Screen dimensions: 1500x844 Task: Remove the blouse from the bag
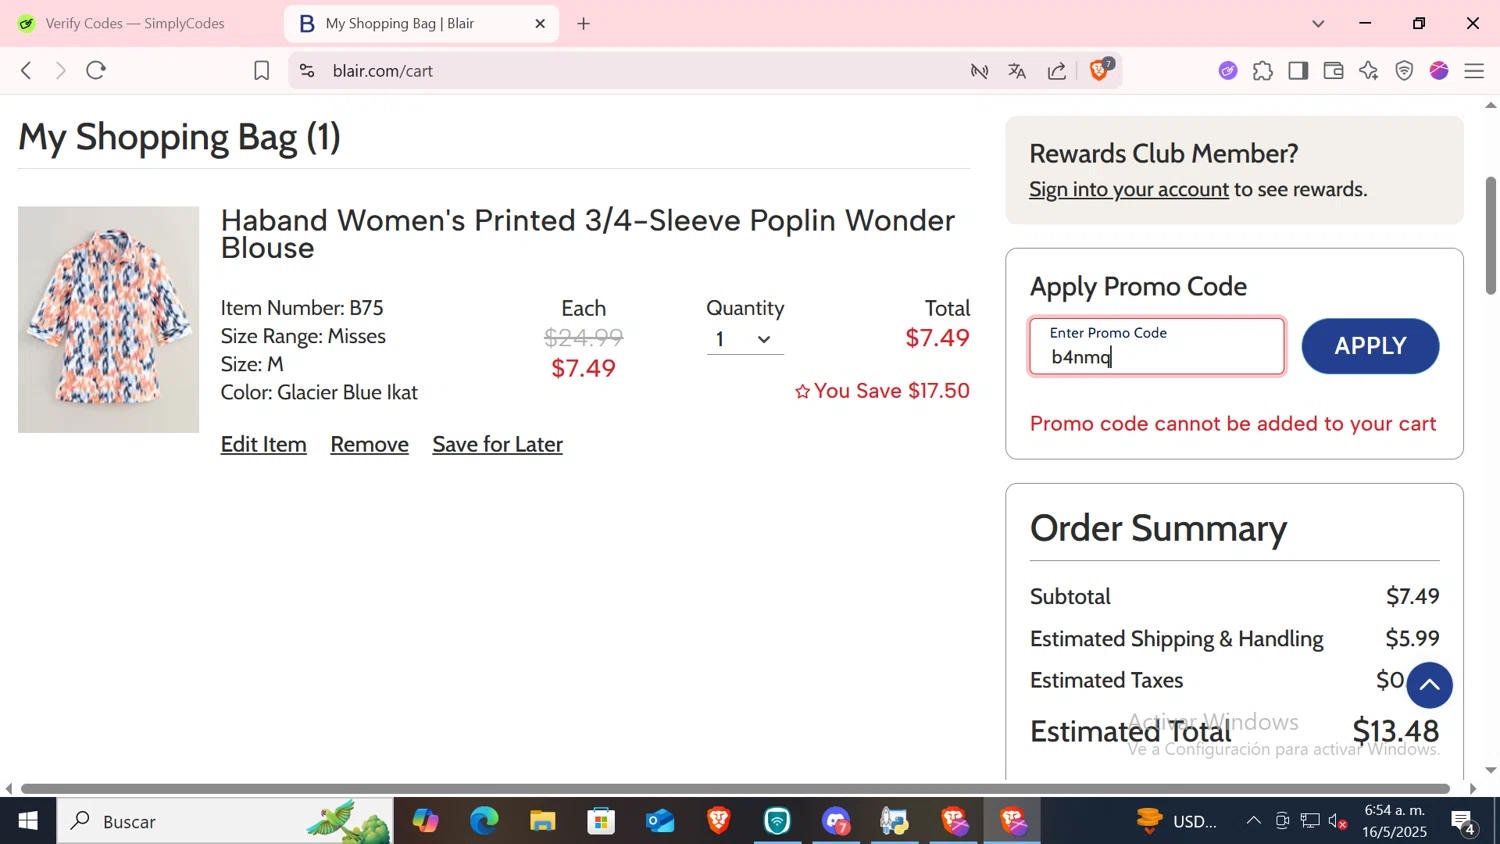point(369,444)
